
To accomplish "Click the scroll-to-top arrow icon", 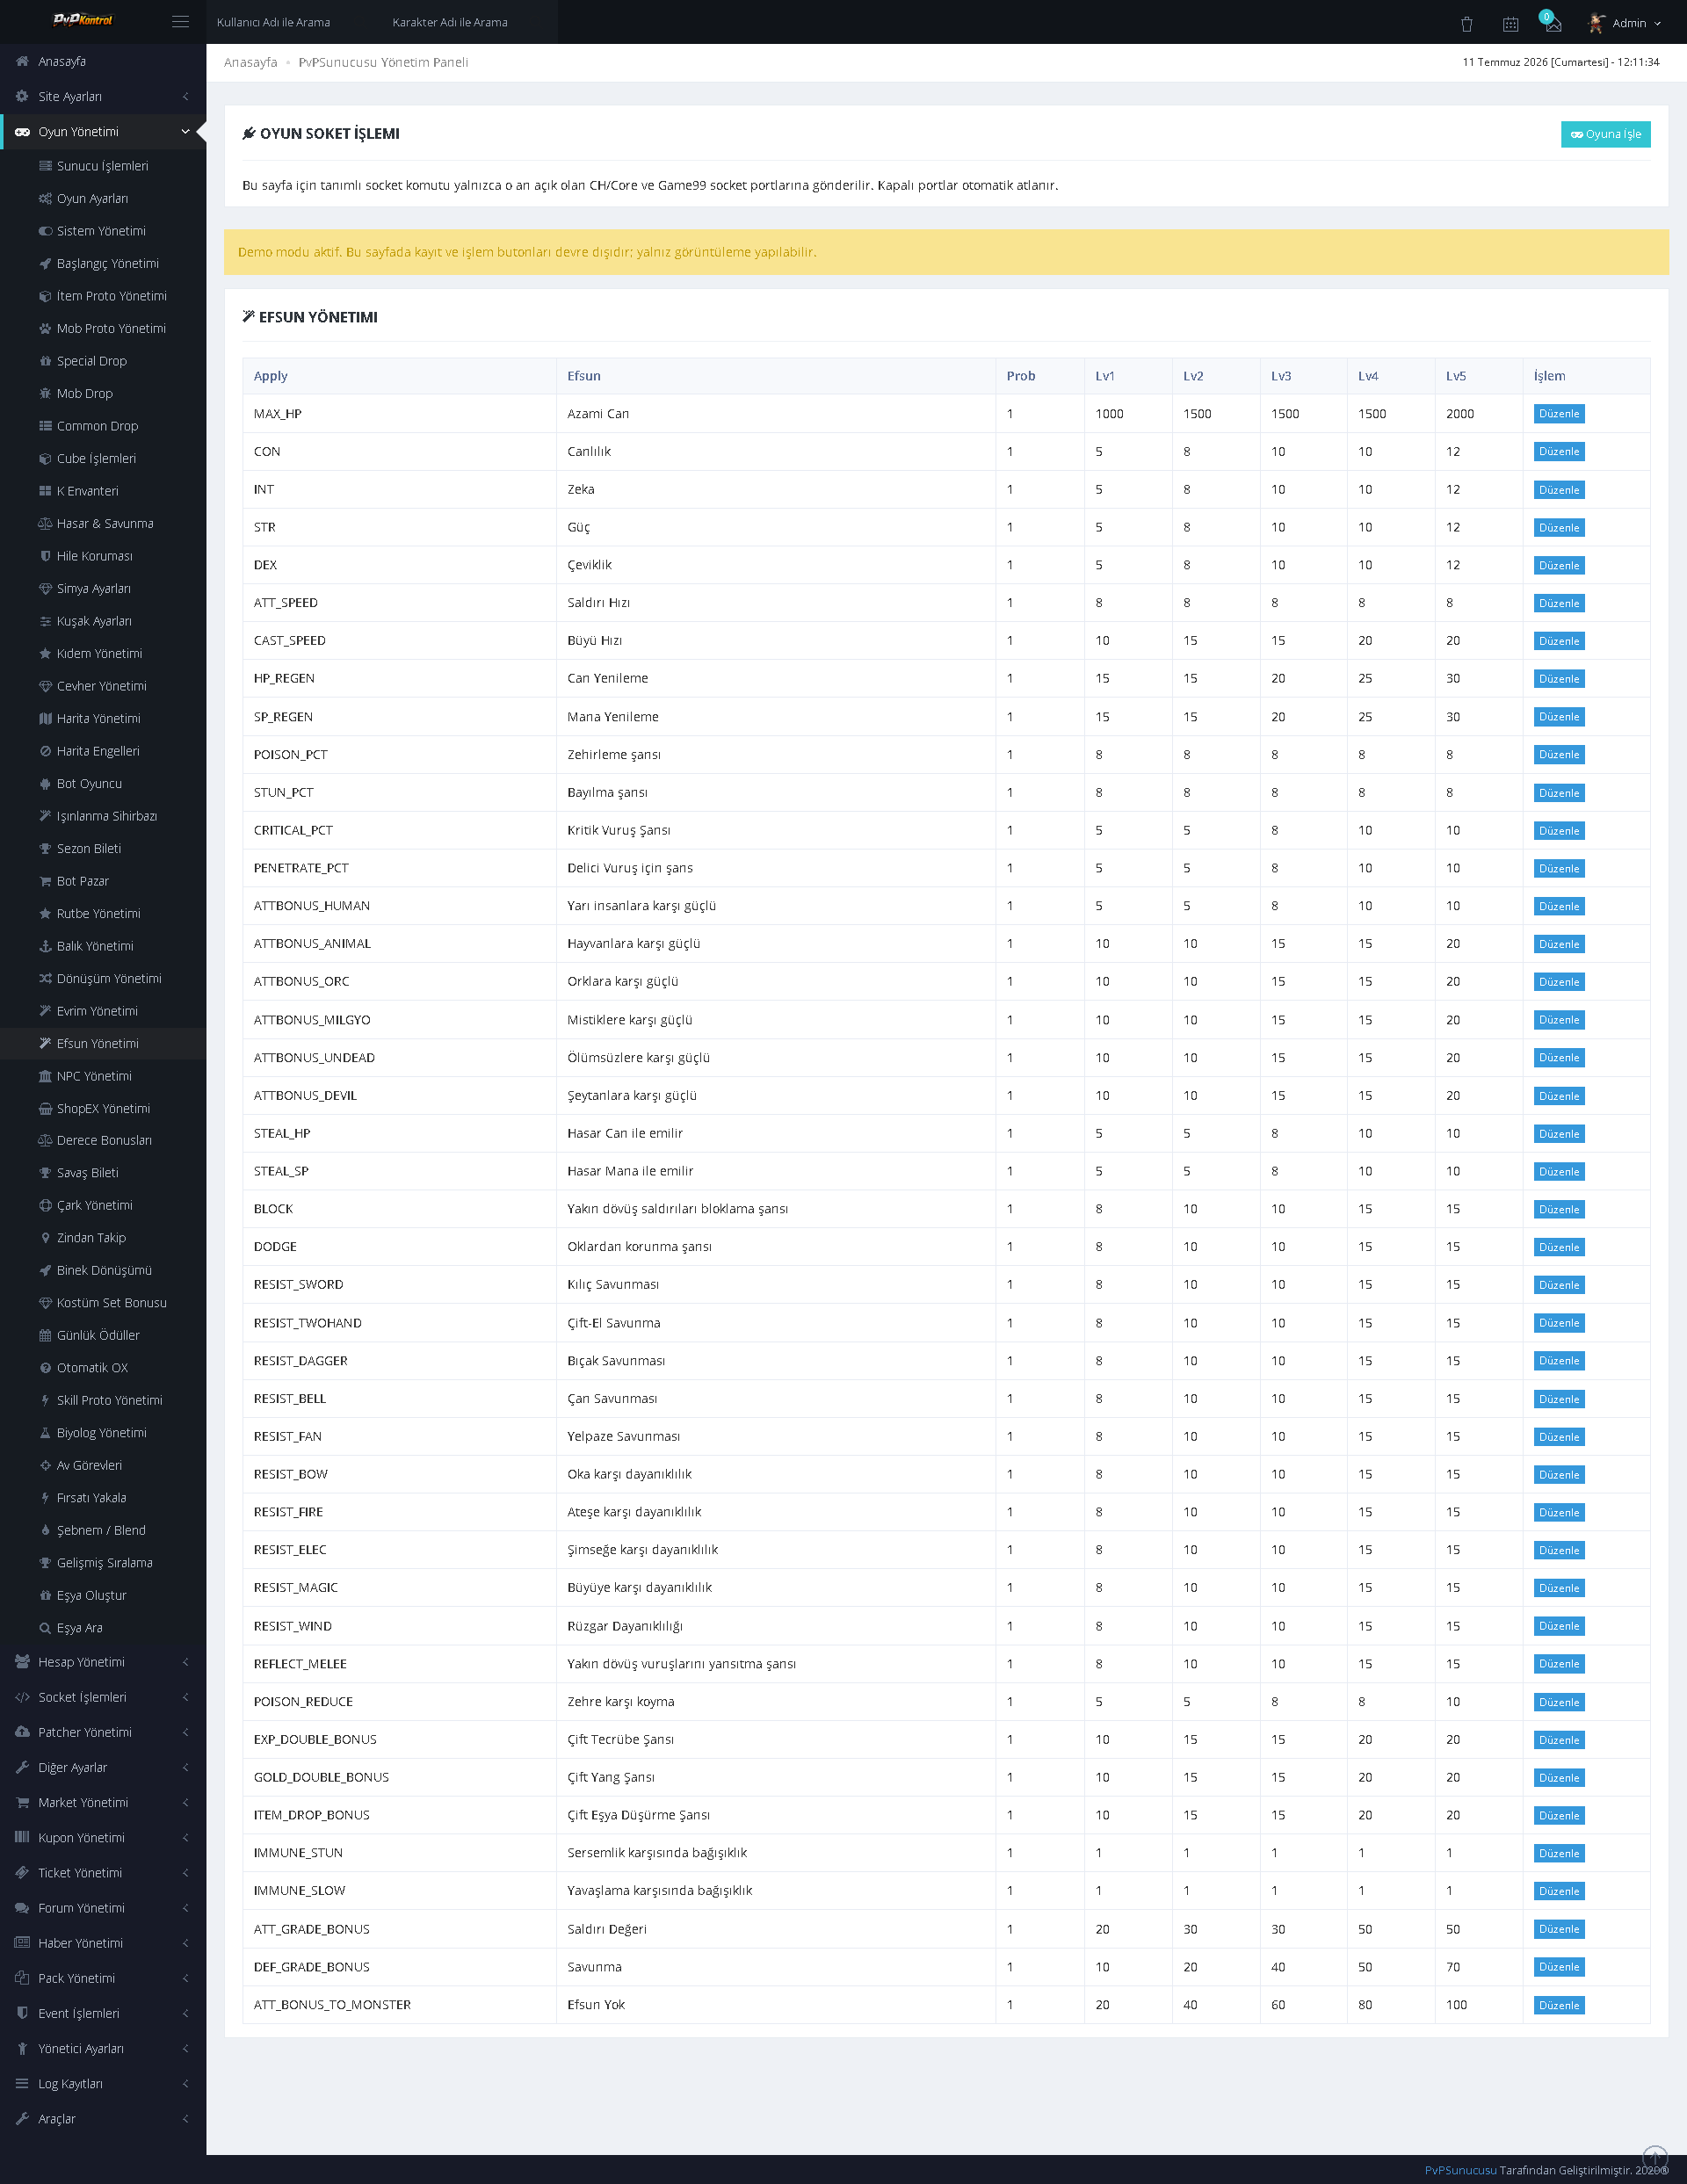I will [x=1655, y=2157].
